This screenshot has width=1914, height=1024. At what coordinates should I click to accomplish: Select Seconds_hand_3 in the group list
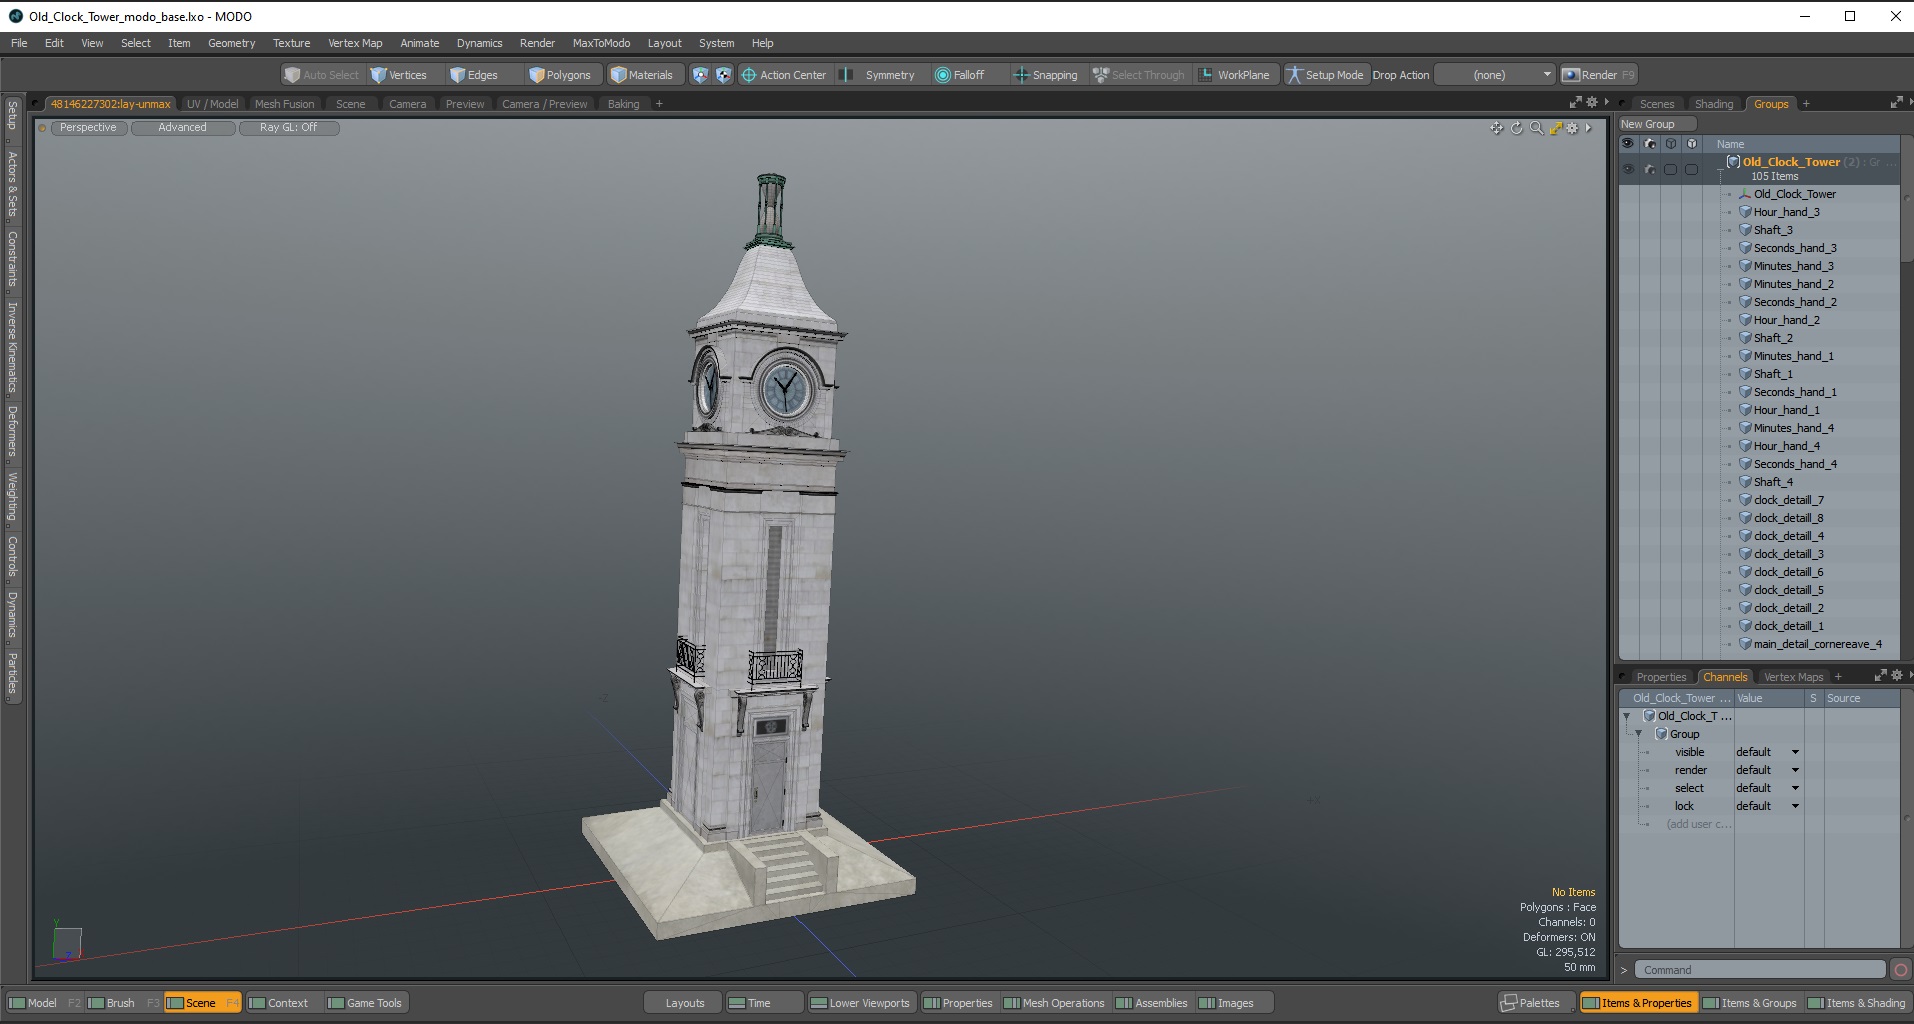click(x=1794, y=248)
